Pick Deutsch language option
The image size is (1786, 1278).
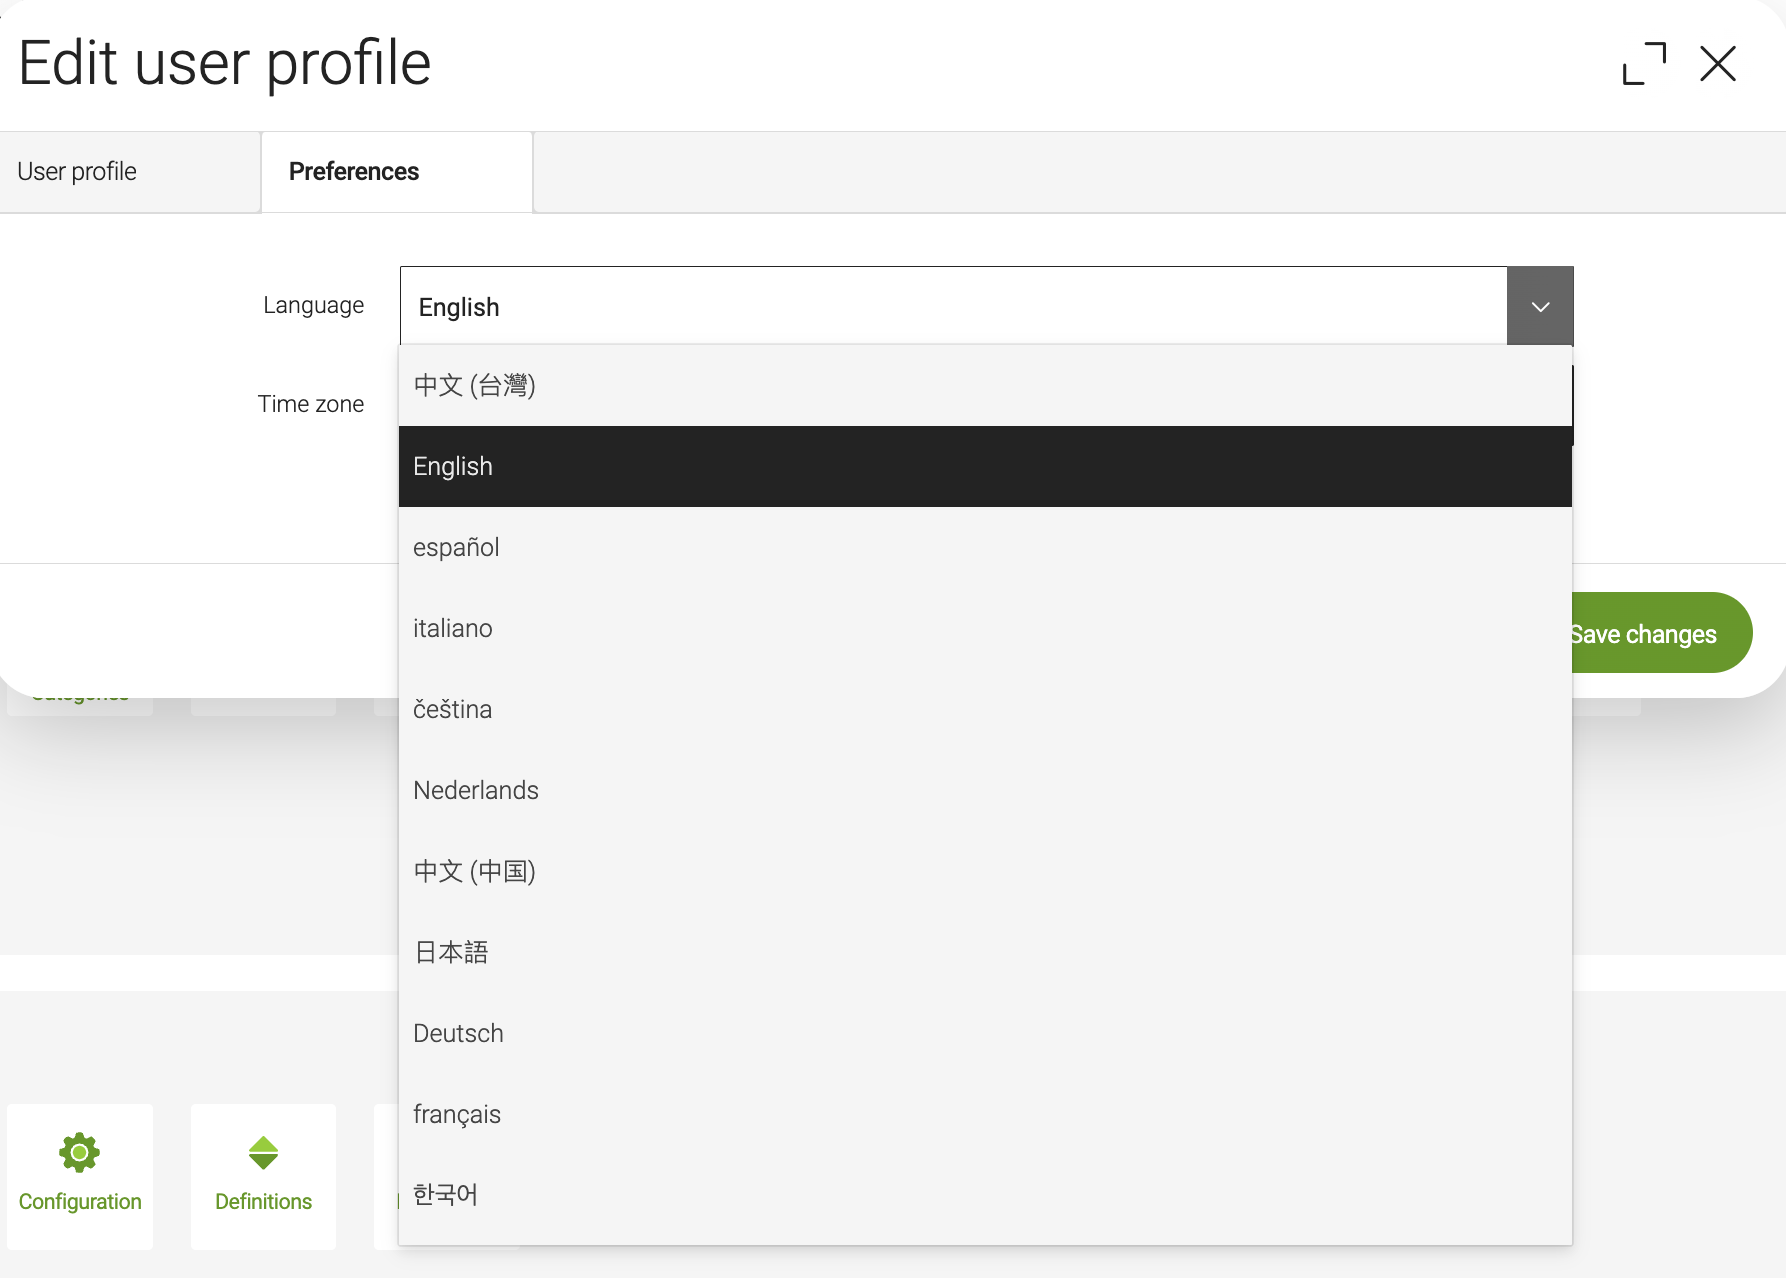pos(985,1034)
